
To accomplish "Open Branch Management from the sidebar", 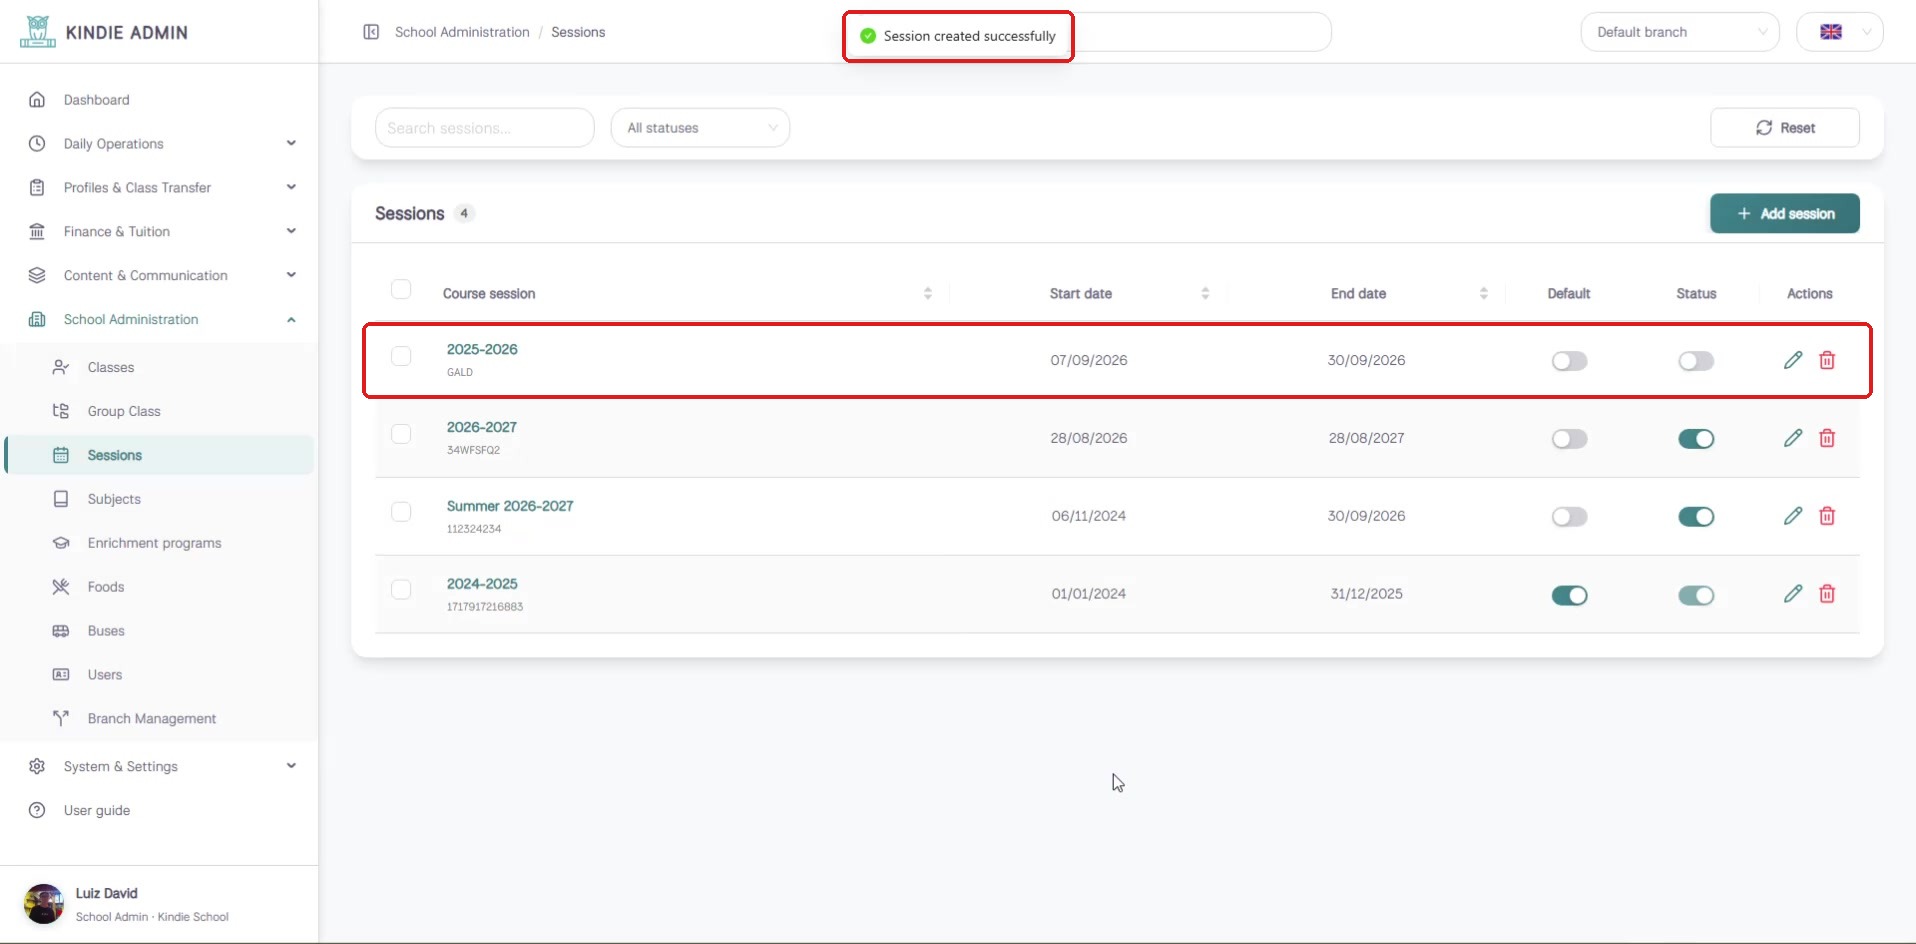I will (x=160, y=718).
